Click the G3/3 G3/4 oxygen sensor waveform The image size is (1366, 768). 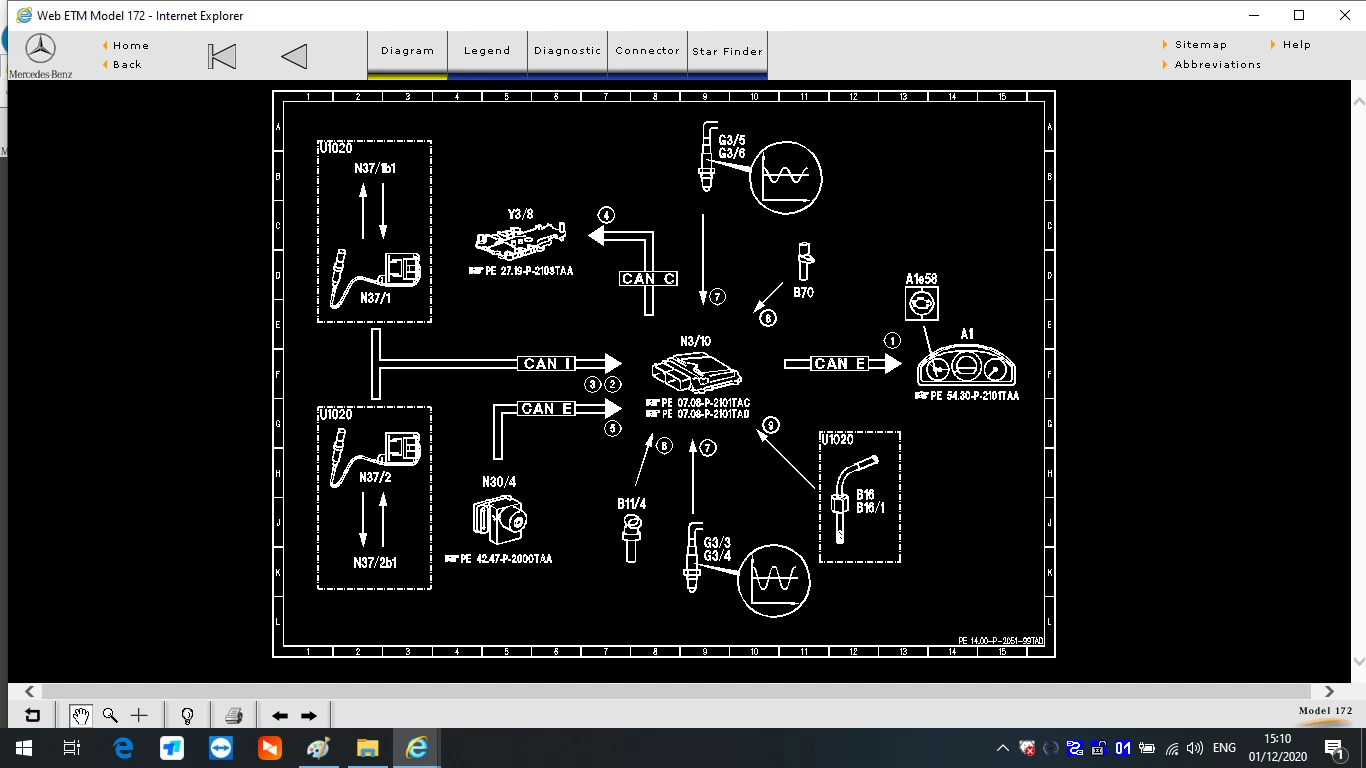point(773,579)
